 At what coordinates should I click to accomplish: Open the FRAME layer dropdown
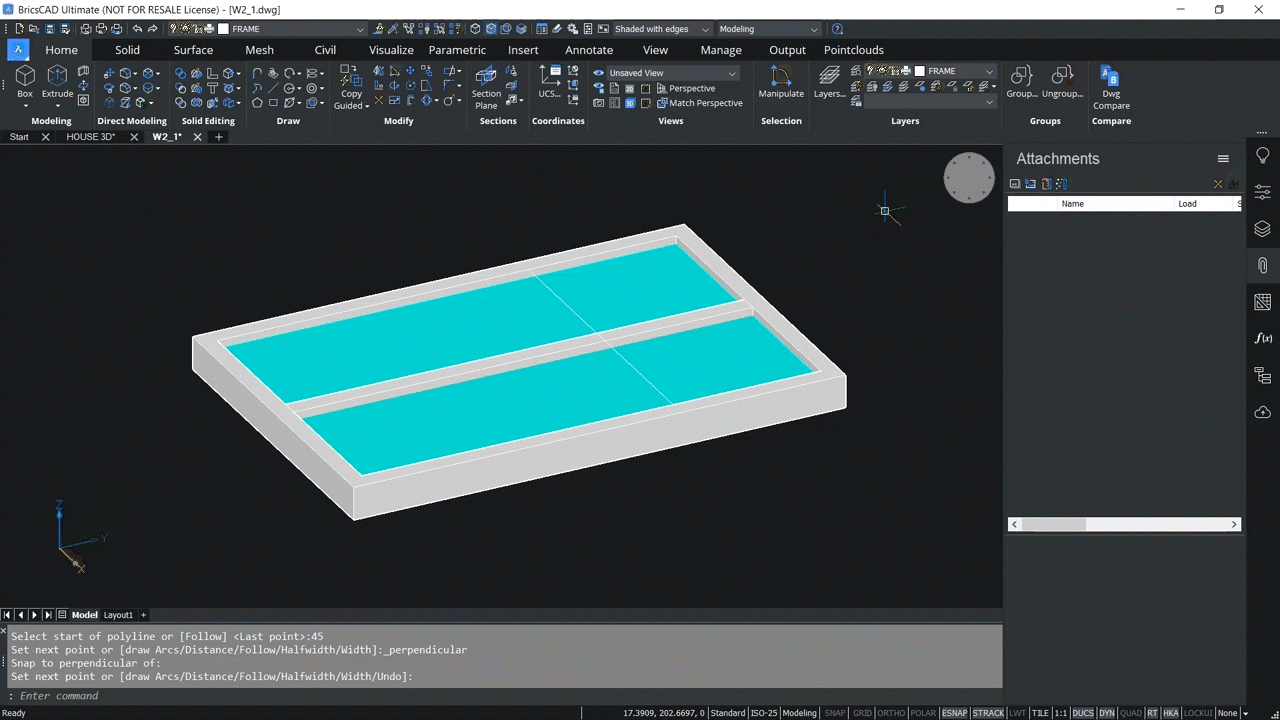click(x=988, y=70)
